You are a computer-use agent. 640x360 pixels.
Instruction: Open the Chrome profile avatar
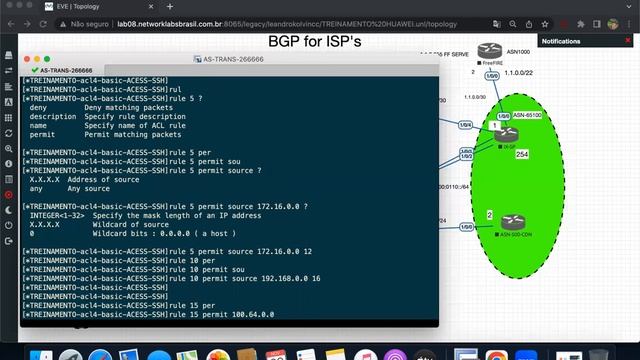pos(613,24)
